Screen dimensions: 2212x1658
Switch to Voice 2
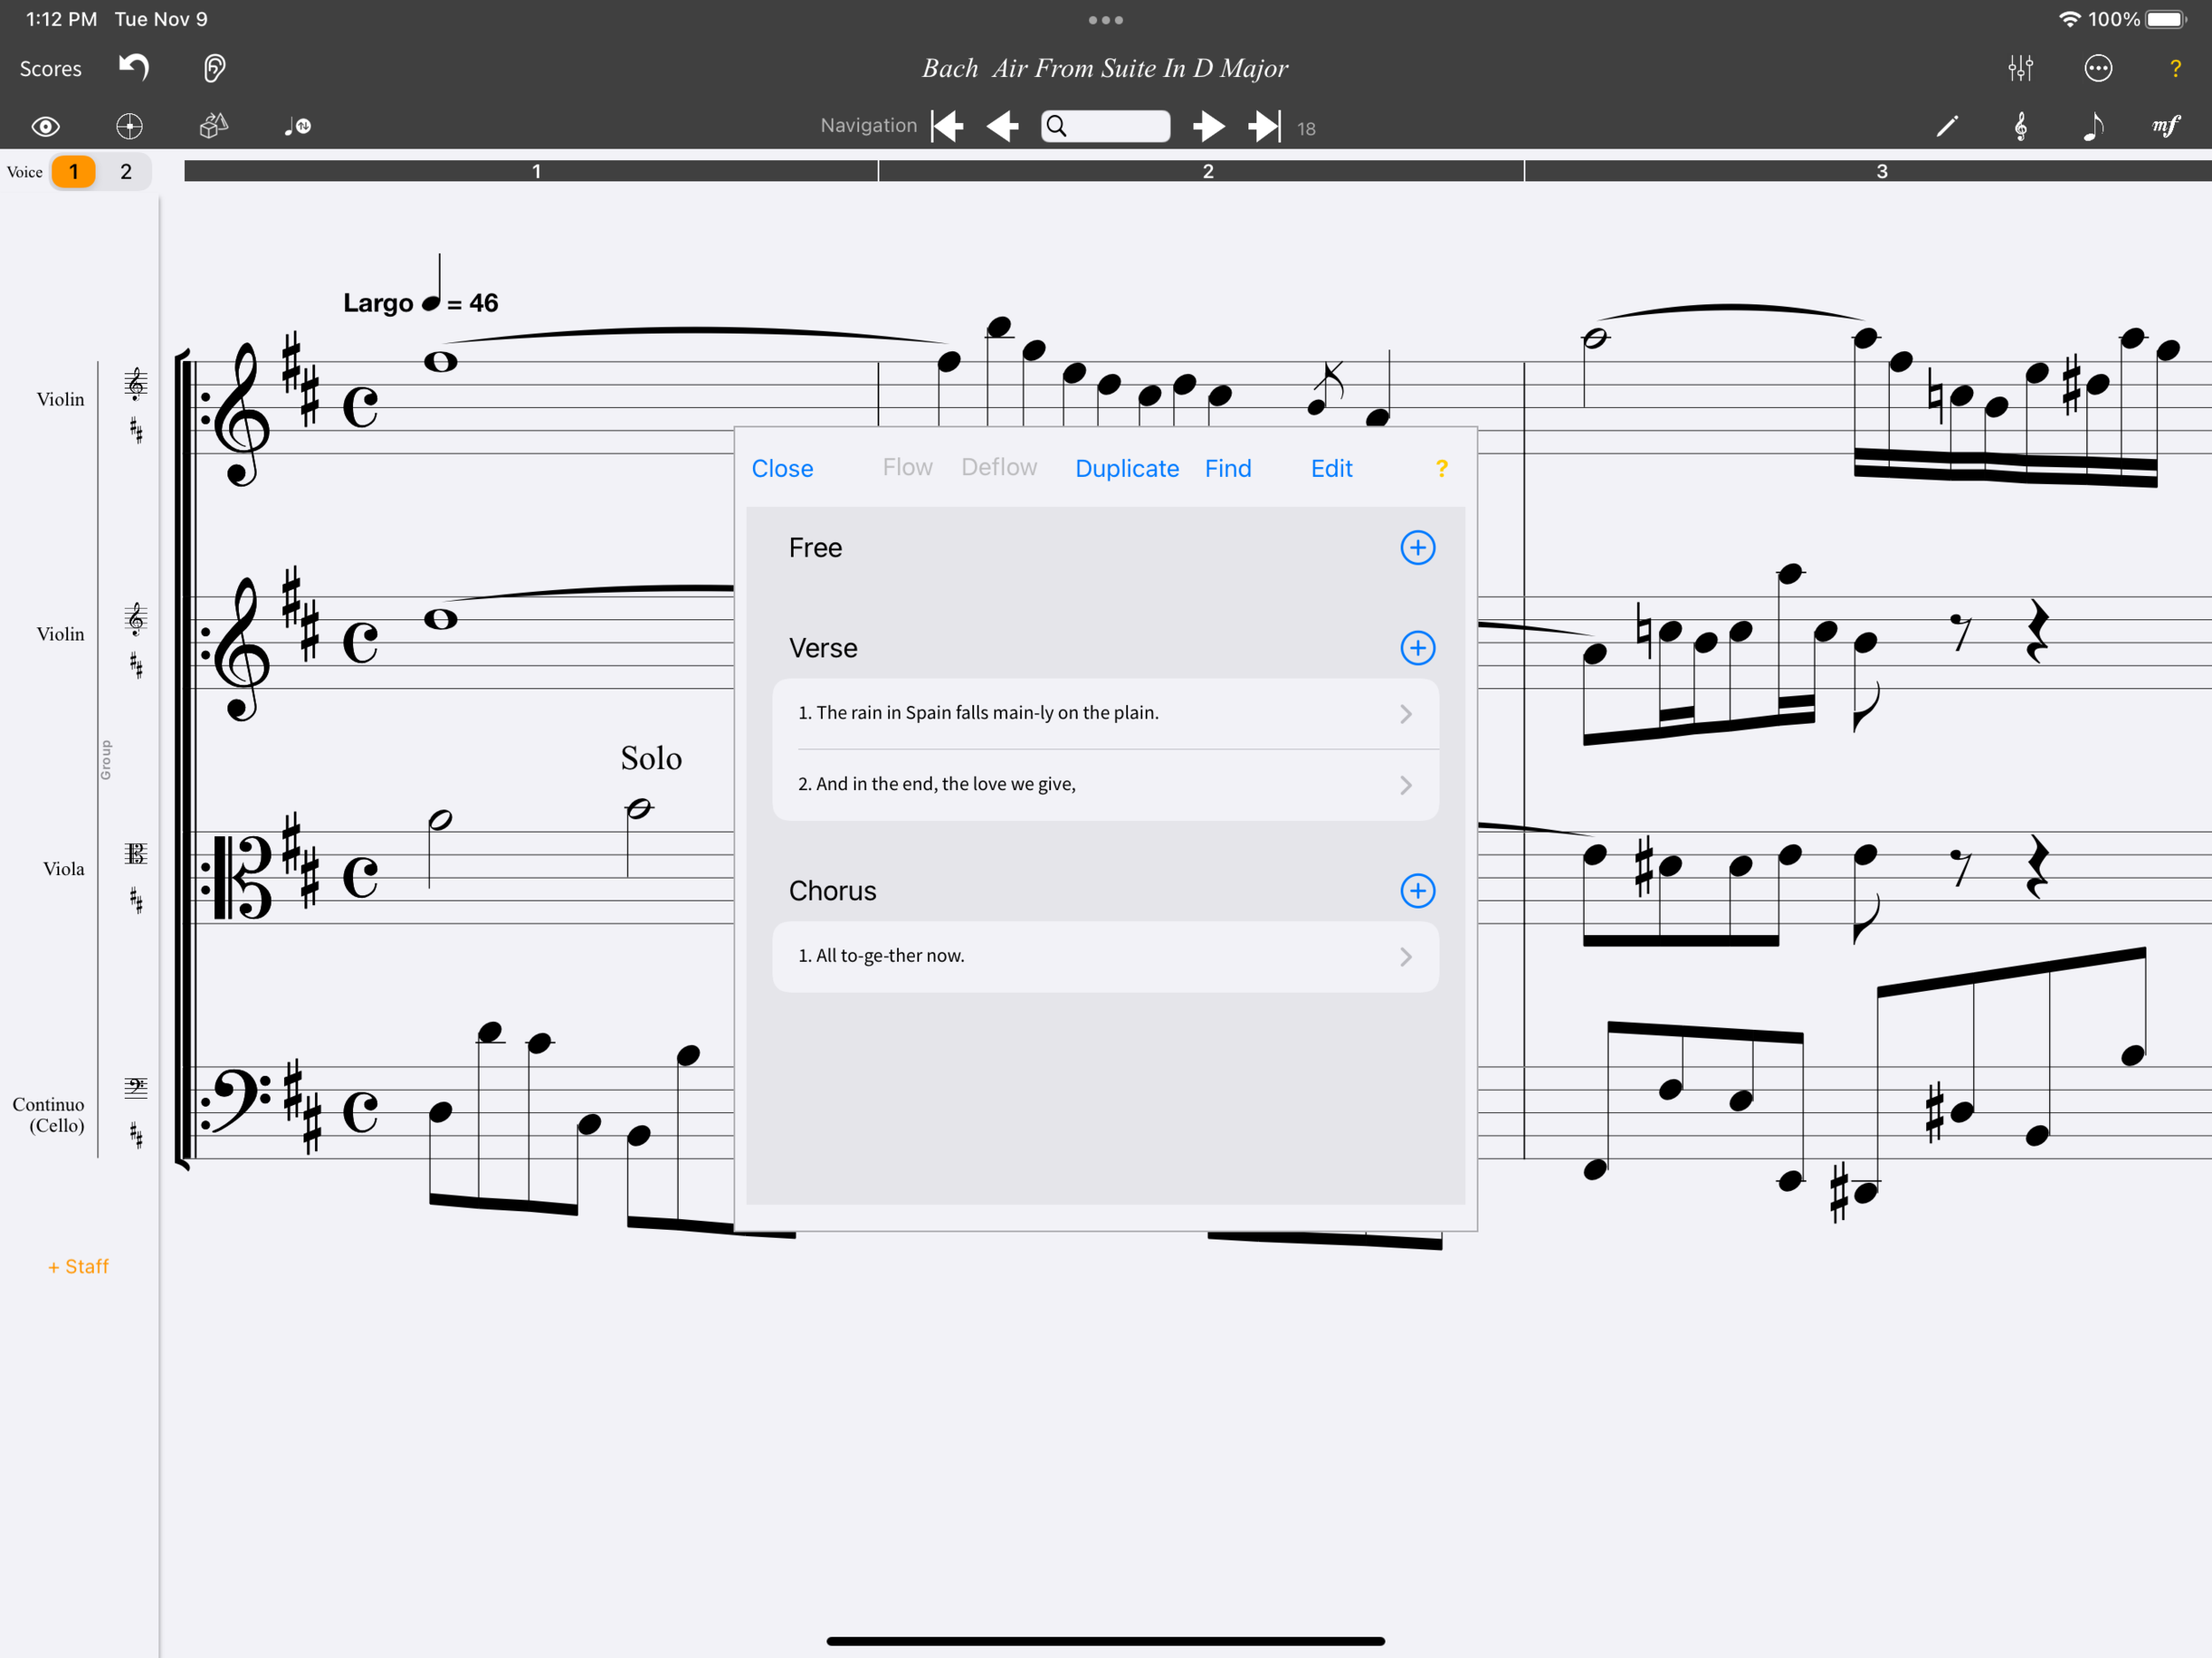[x=126, y=171]
